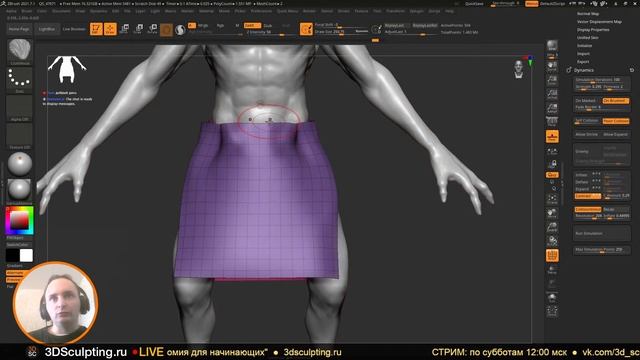Click the Scroll canvas icon
Screen dimensions: 640x360
point(552,67)
